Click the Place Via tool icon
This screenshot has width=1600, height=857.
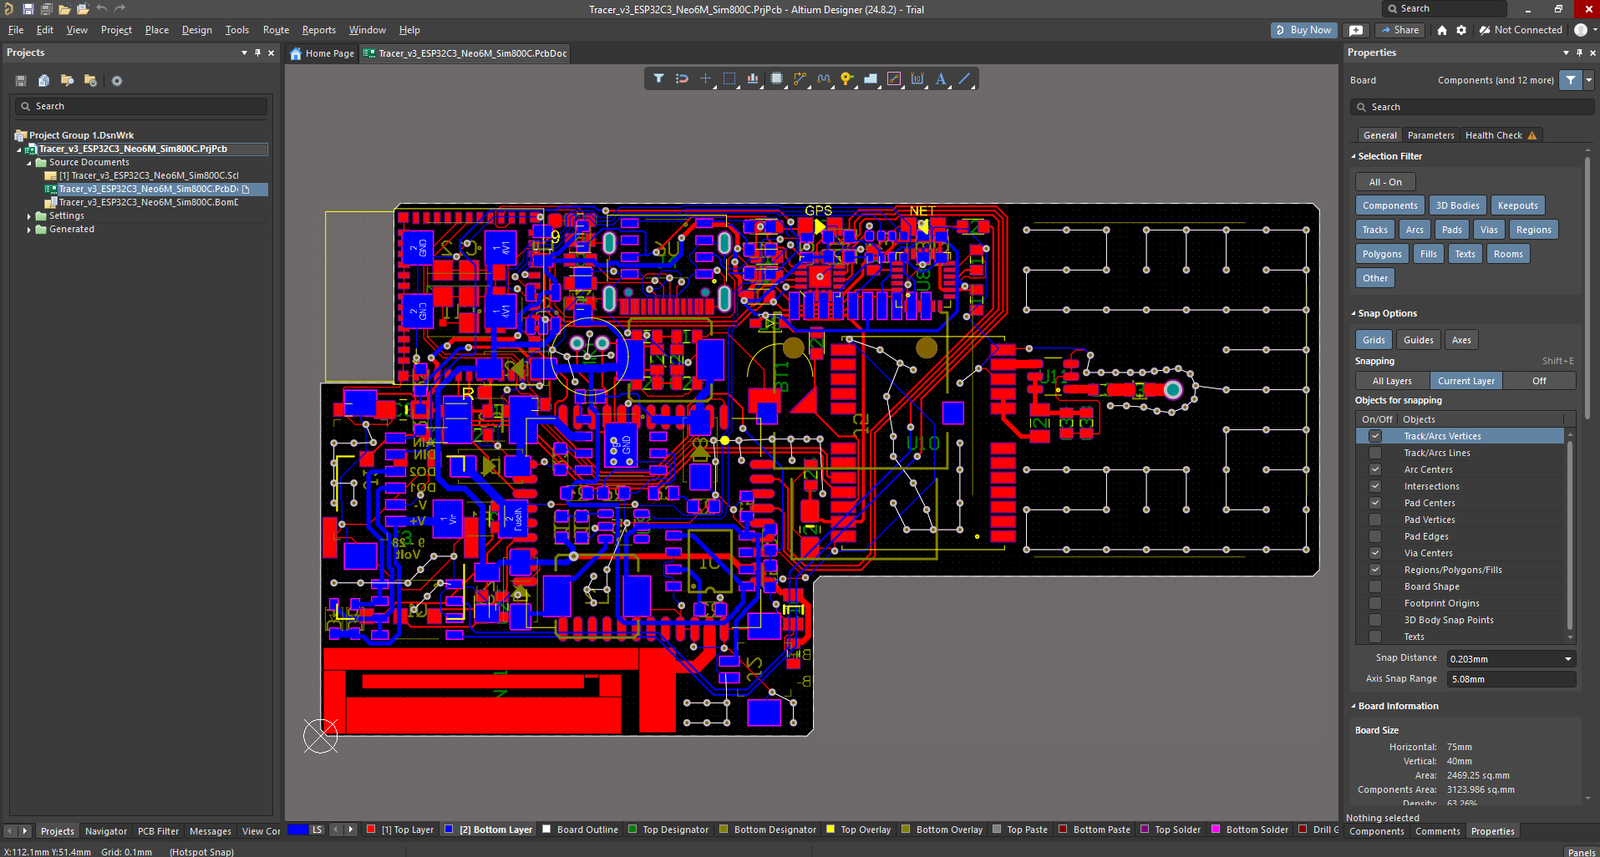(x=847, y=79)
